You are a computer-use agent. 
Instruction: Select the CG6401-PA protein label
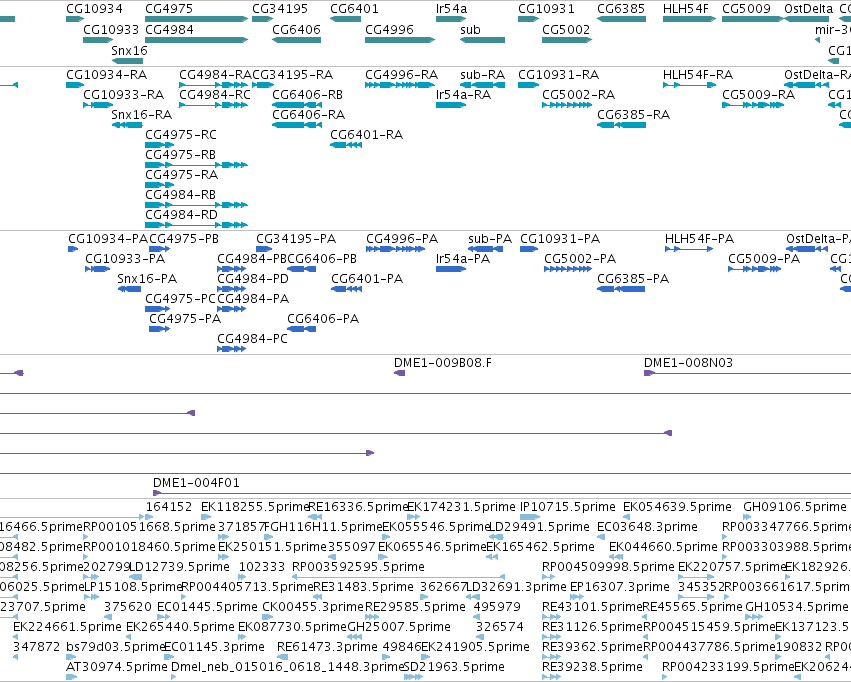[367, 279]
